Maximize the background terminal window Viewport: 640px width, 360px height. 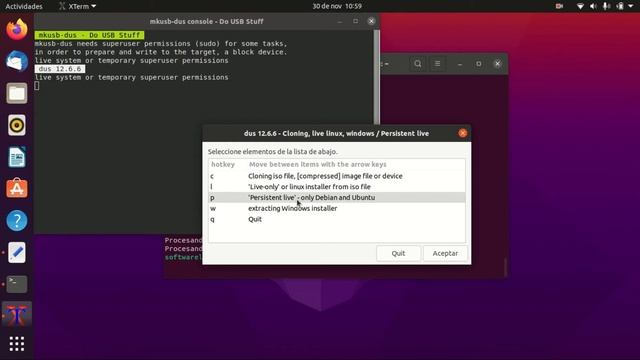click(479, 64)
